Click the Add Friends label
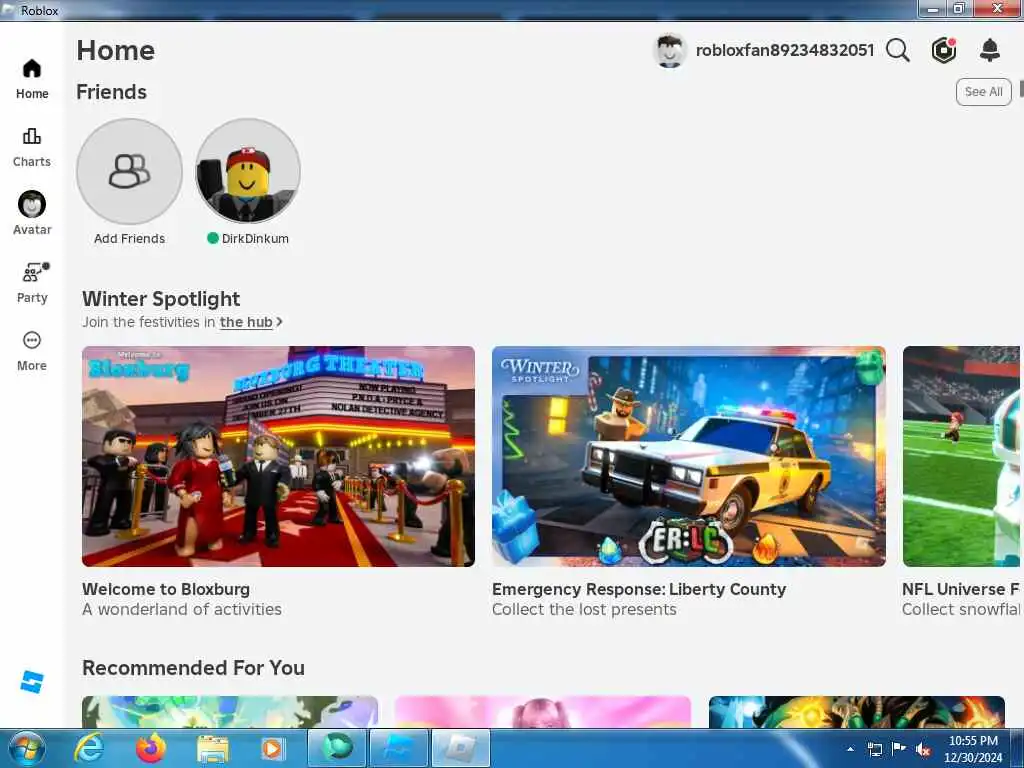This screenshot has height=768, width=1024. pyautogui.click(x=129, y=239)
